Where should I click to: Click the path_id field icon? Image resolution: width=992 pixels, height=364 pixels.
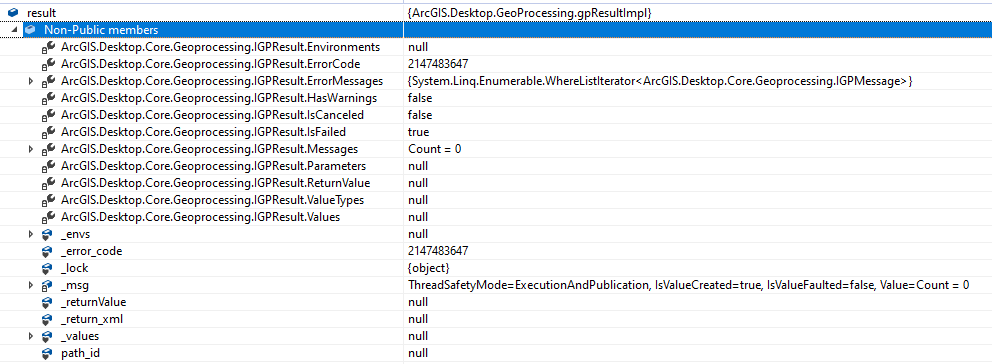pyautogui.click(x=47, y=353)
